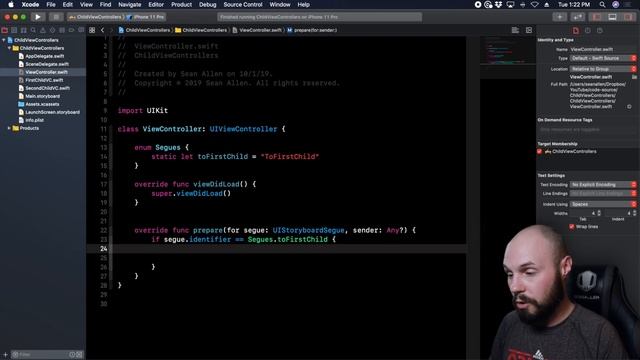Adjust the Indent width stepper
This screenshot has height=360, width=640.
pos(634,213)
